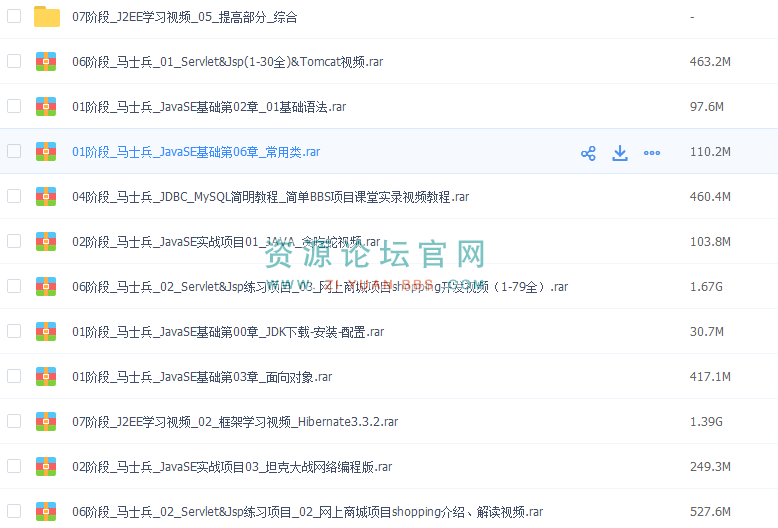Open file 07阶段 框架学习视频_Hibernate3.3.2.rar
This screenshot has width=778, height=528.
pos(235,422)
